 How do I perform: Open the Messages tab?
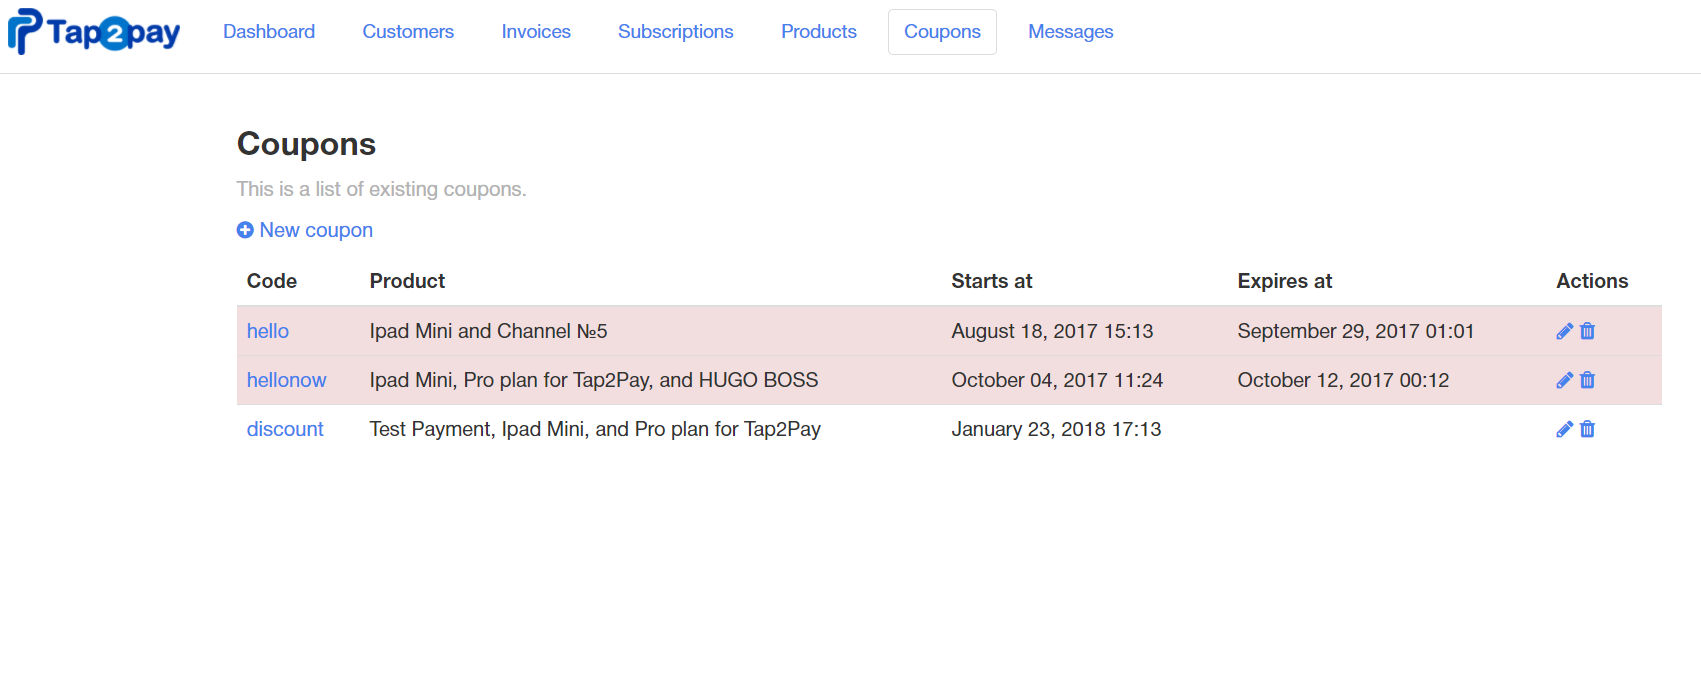[1071, 32]
